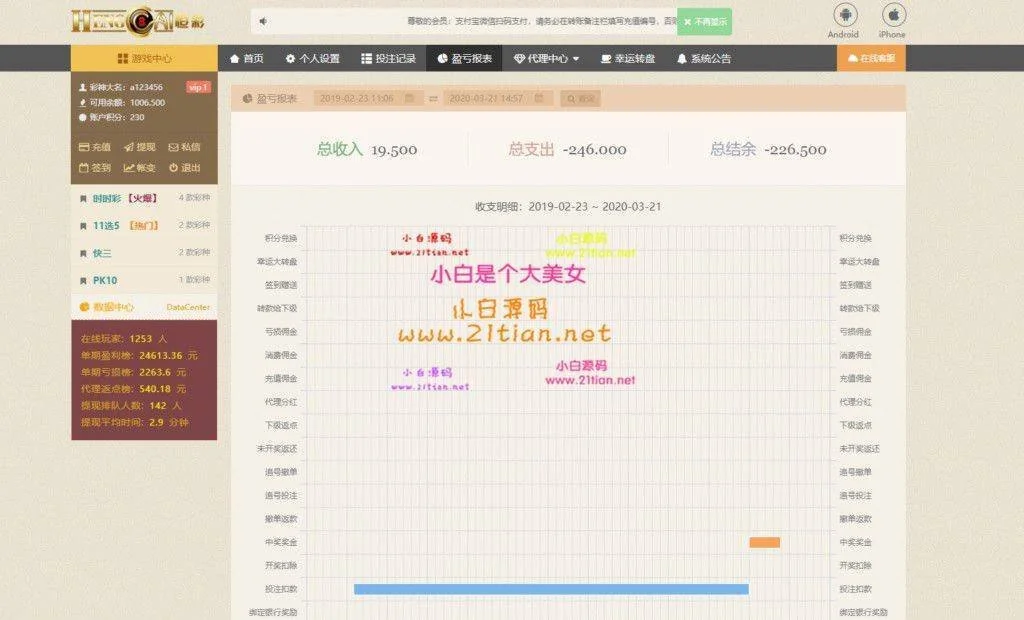This screenshot has height=620, width=1024.
Task: Open 个人设置 personal settings
Action: point(312,59)
